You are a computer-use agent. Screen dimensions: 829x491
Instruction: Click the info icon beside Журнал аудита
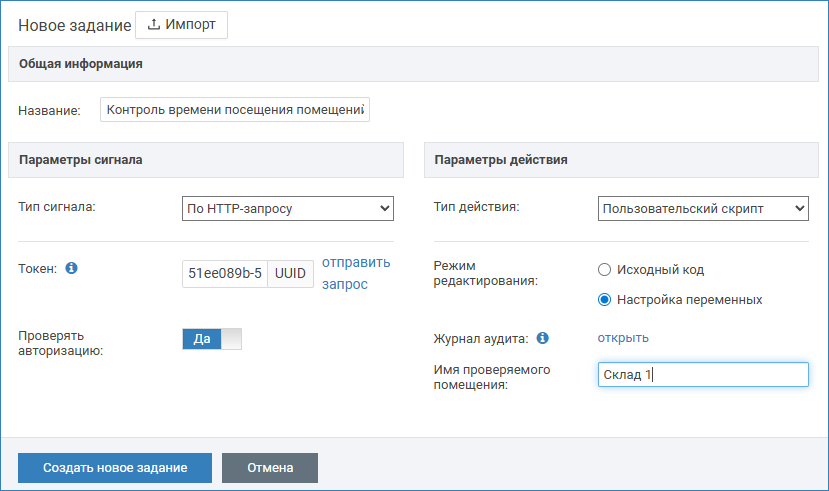(541, 338)
